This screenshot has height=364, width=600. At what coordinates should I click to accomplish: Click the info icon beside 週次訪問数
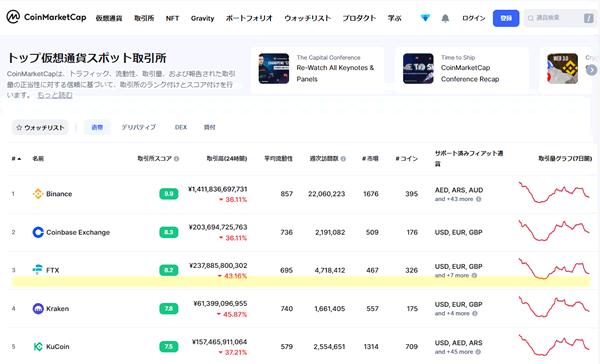[343, 159]
